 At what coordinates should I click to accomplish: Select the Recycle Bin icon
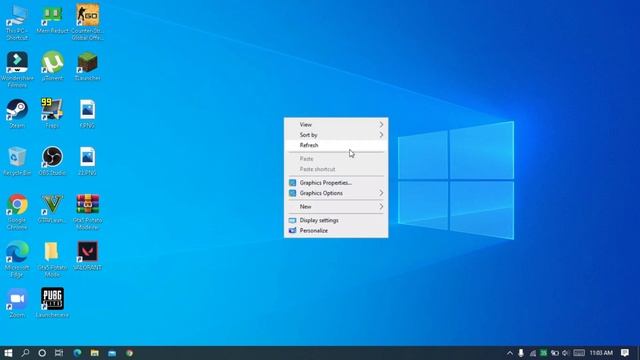click(x=17, y=161)
